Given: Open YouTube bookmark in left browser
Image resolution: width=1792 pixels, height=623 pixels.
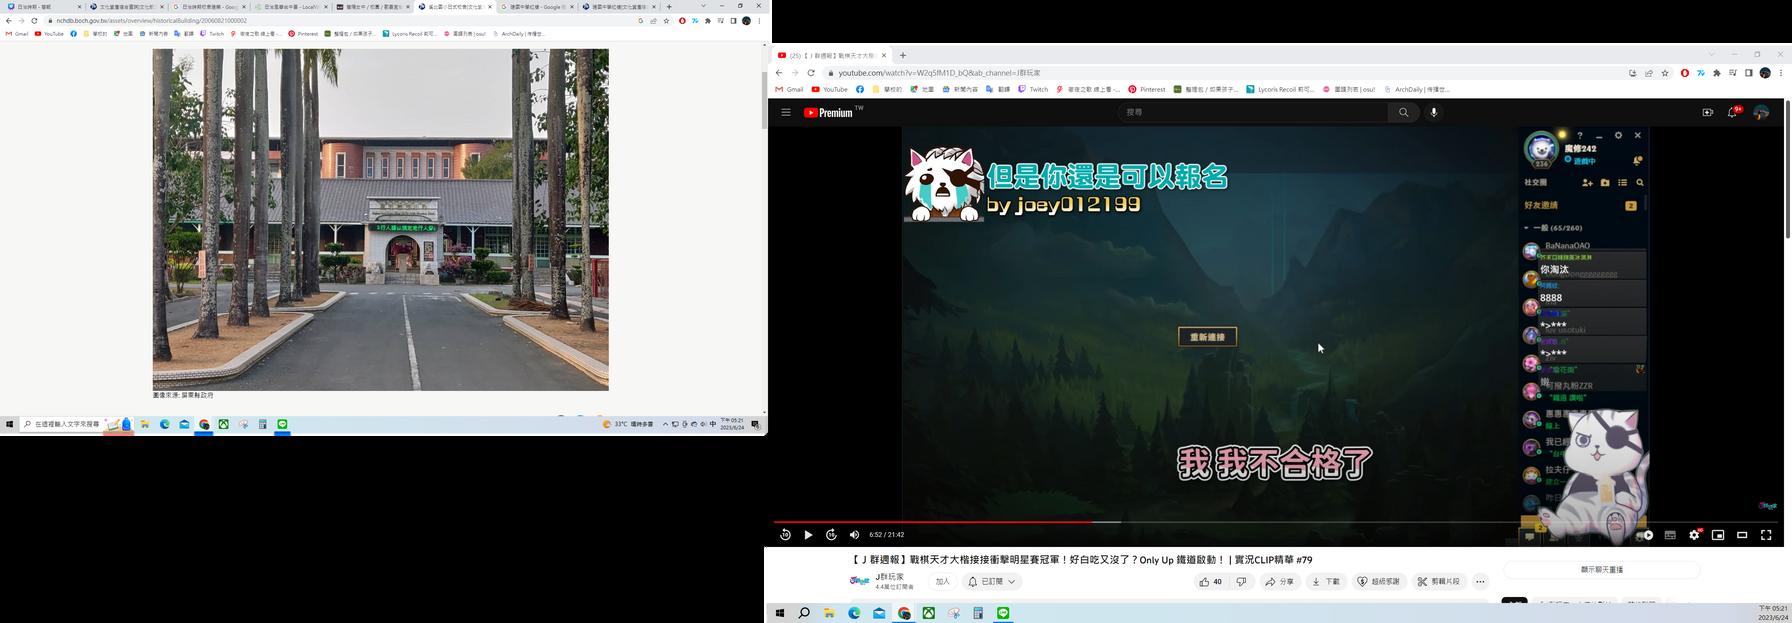Looking at the screenshot, I should [x=49, y=33].
